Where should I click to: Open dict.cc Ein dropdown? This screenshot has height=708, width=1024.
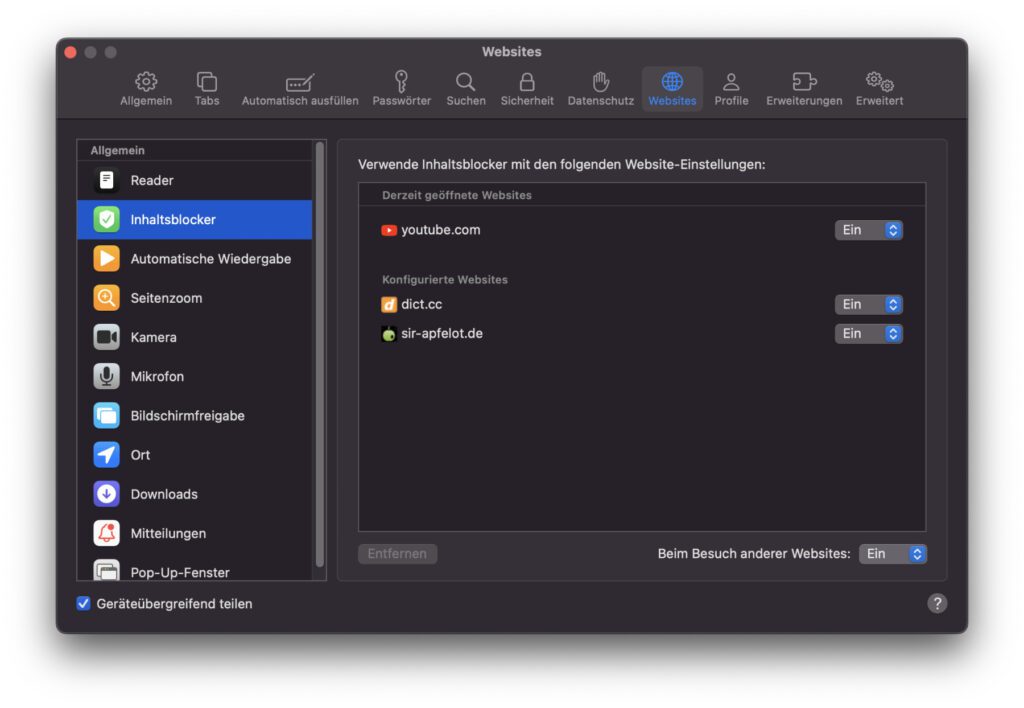point(868,304)
